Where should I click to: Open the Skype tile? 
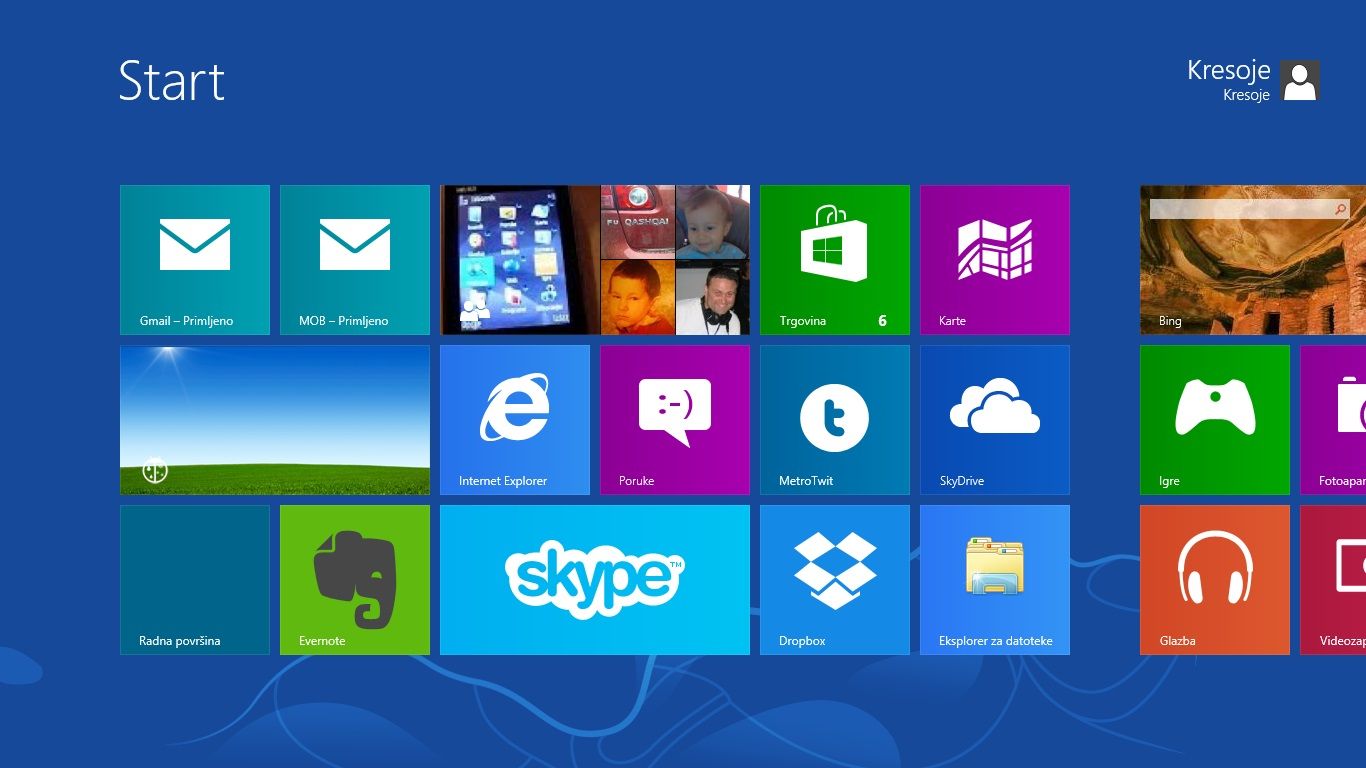tap(595, 580)
